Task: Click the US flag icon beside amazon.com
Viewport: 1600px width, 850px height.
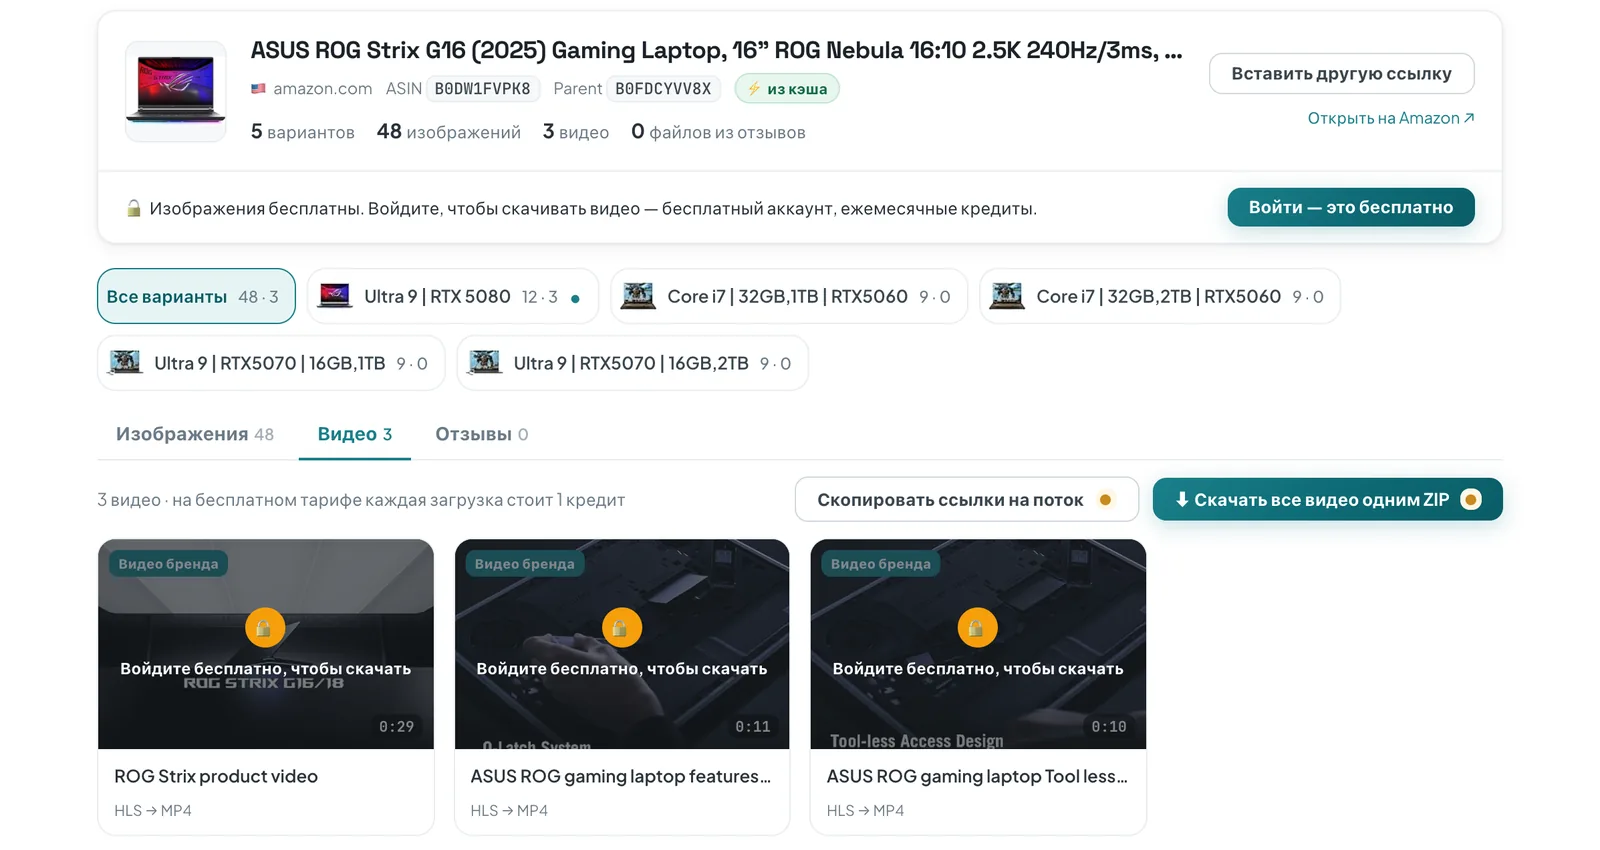Action: (258, 89)
